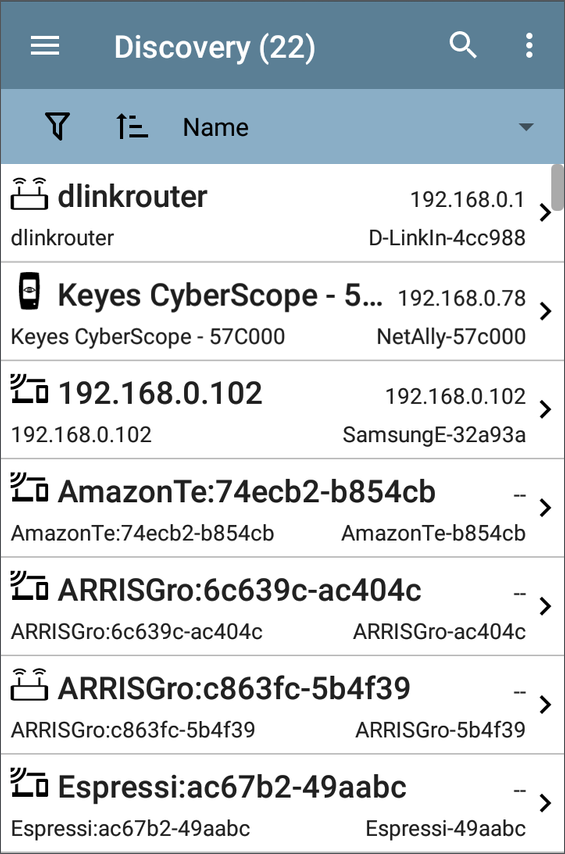Viewport: 565px width, 854px height.
Task: Open the hamburger navigation menu
Action: coord(45,46)
